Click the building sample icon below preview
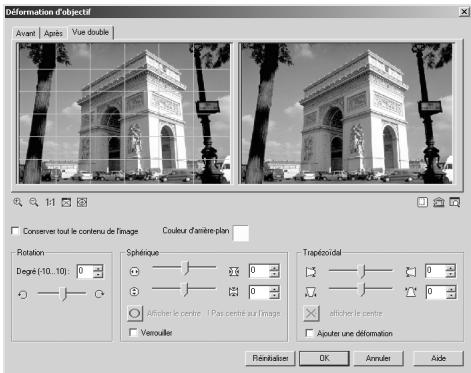 pos(438,202)
